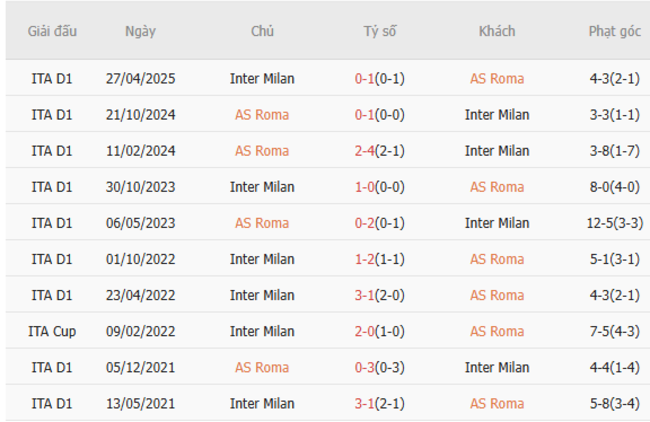Click the 12-5 corner kick stat
The height and width of the screenshot is (422, 650).
click(600, 223)
